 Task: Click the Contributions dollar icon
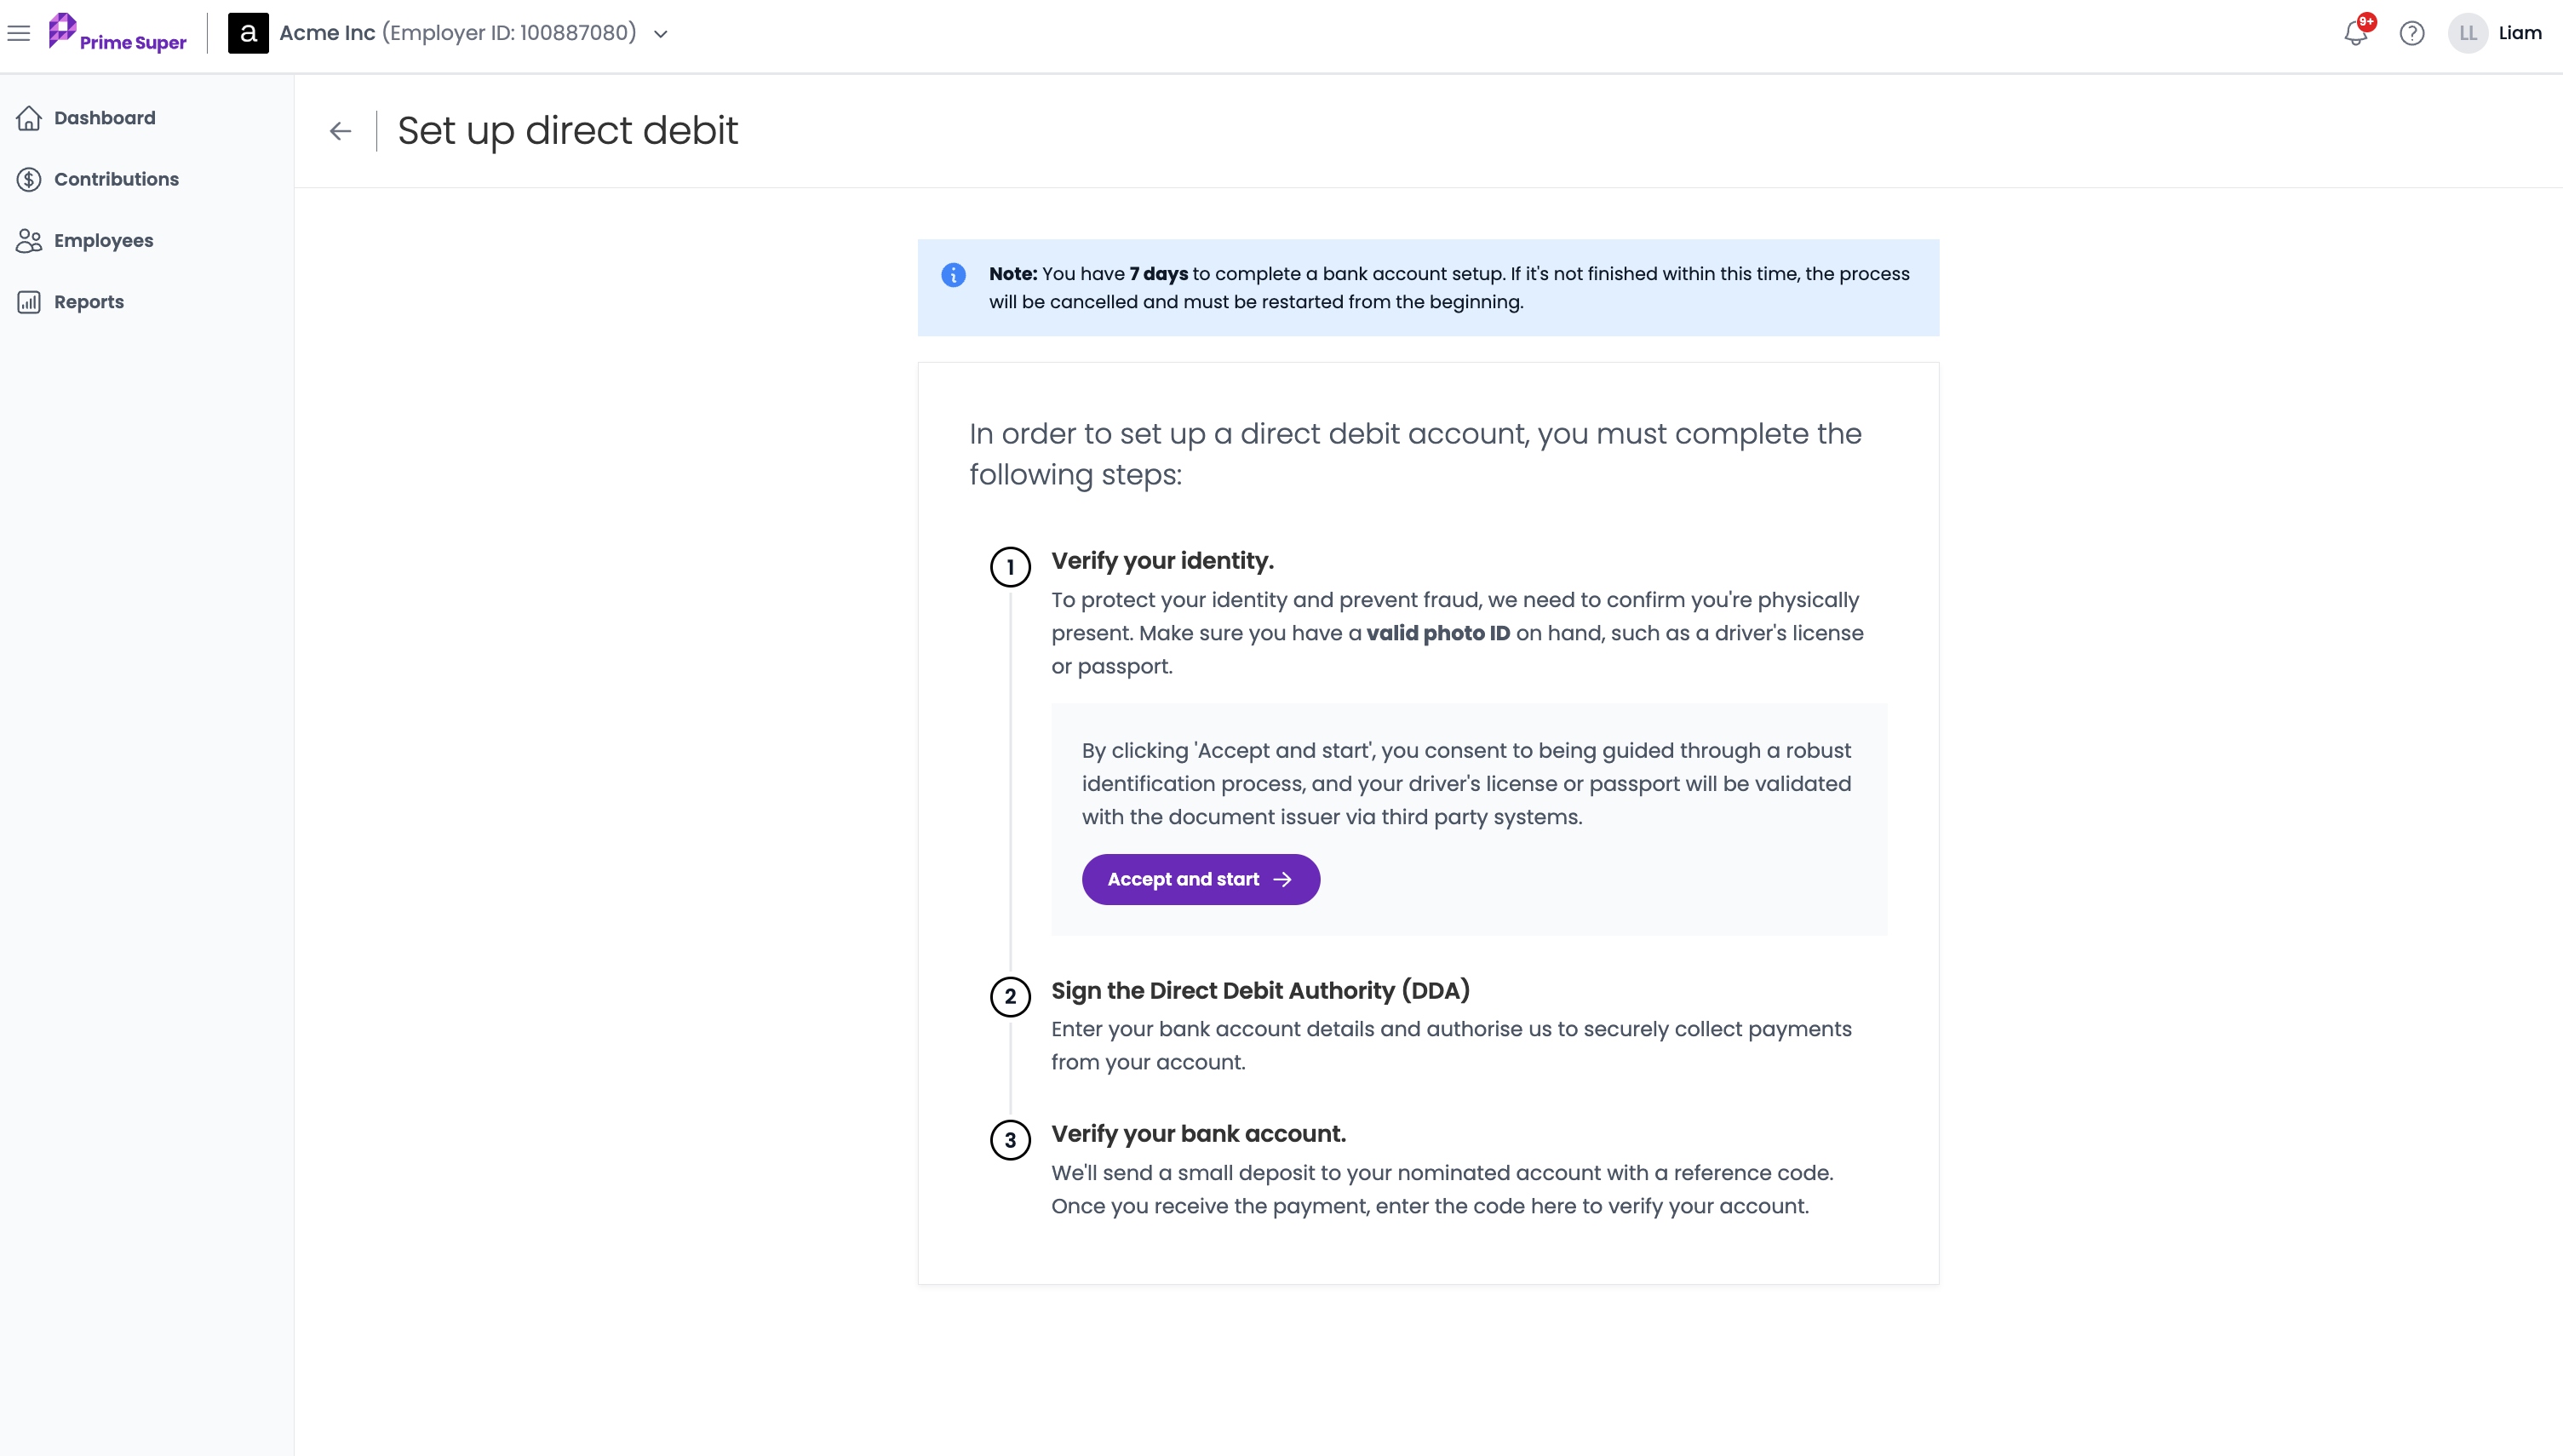[x=29, y=179]
